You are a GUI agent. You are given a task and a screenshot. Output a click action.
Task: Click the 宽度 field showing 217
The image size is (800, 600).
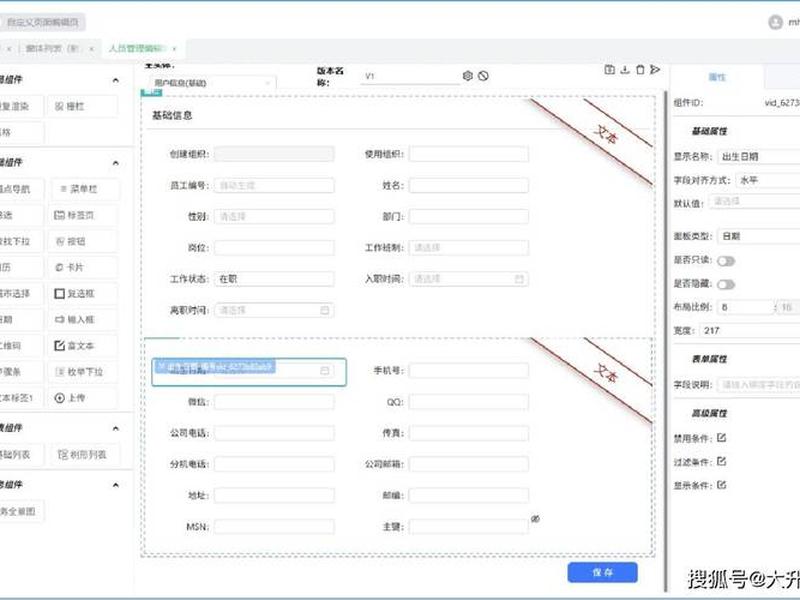pos(750,331)
